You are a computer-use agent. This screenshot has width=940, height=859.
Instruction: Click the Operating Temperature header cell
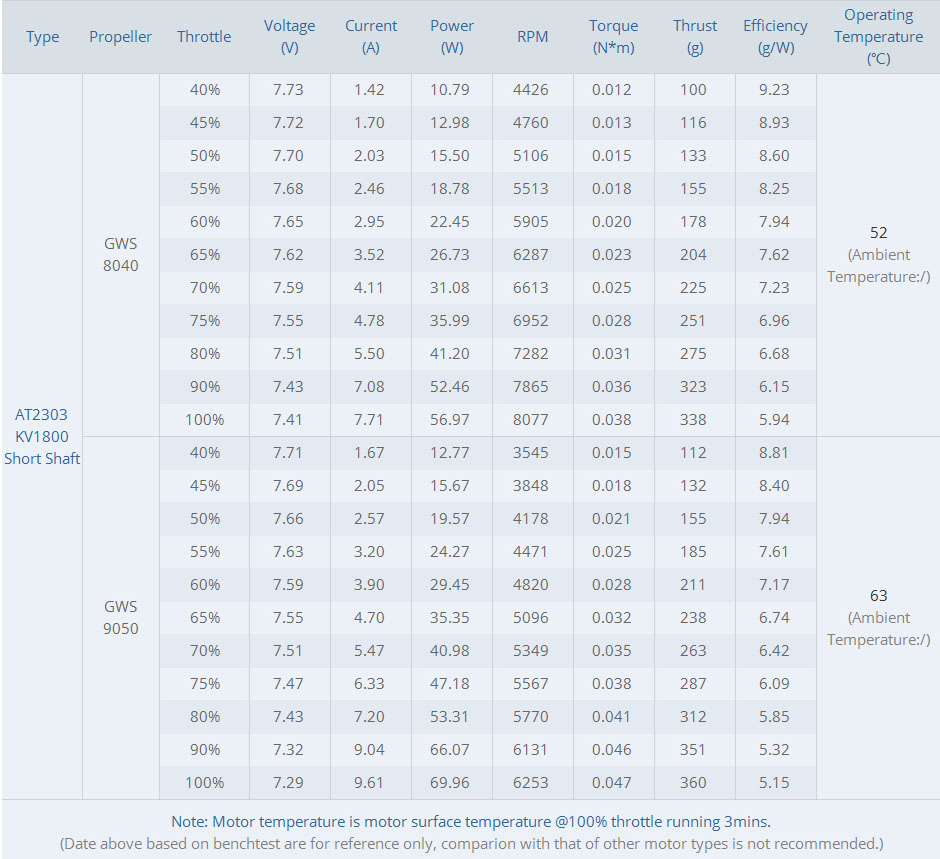point(878,37)
